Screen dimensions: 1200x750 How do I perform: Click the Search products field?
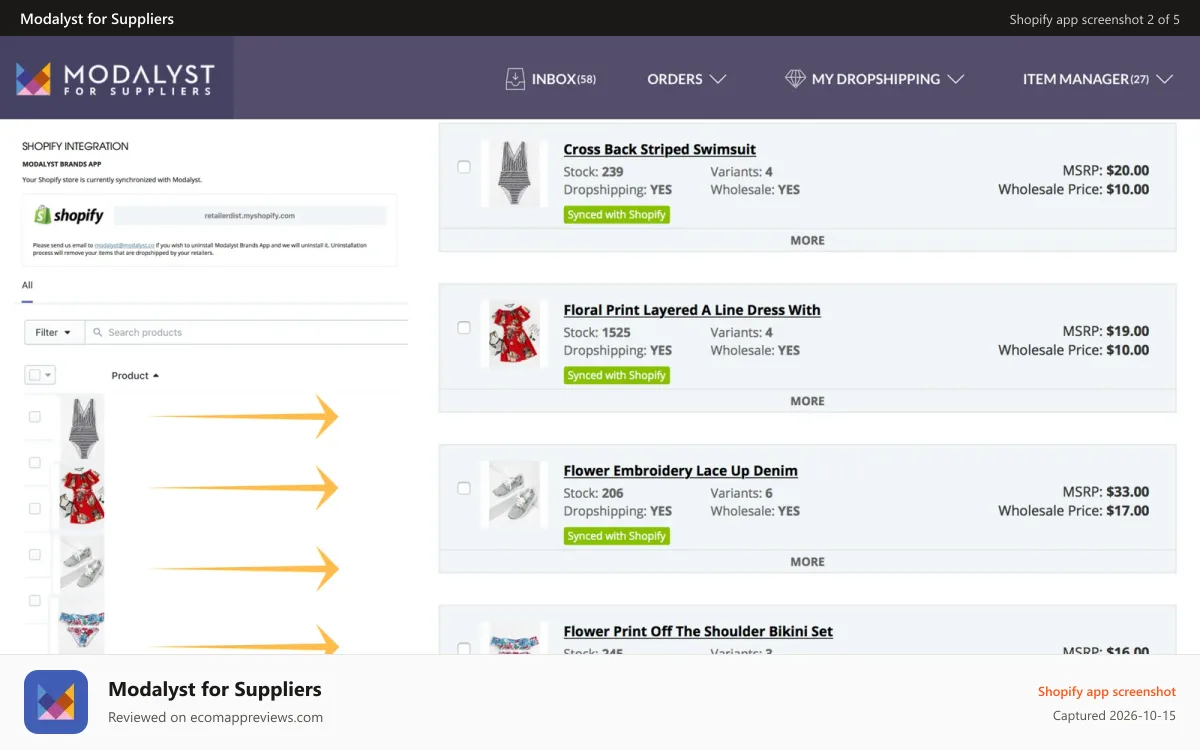246,332
